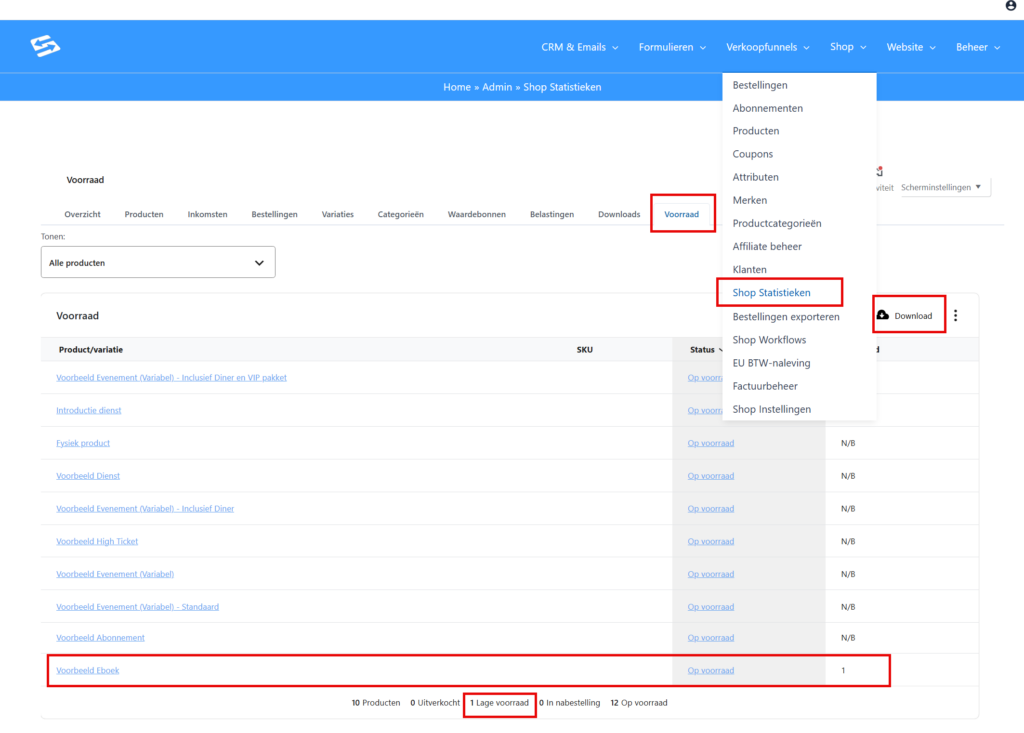This screenshot has width=1024, height=733.
Task: Expand the CRM & Emails menu
Action: coord(579,47)
